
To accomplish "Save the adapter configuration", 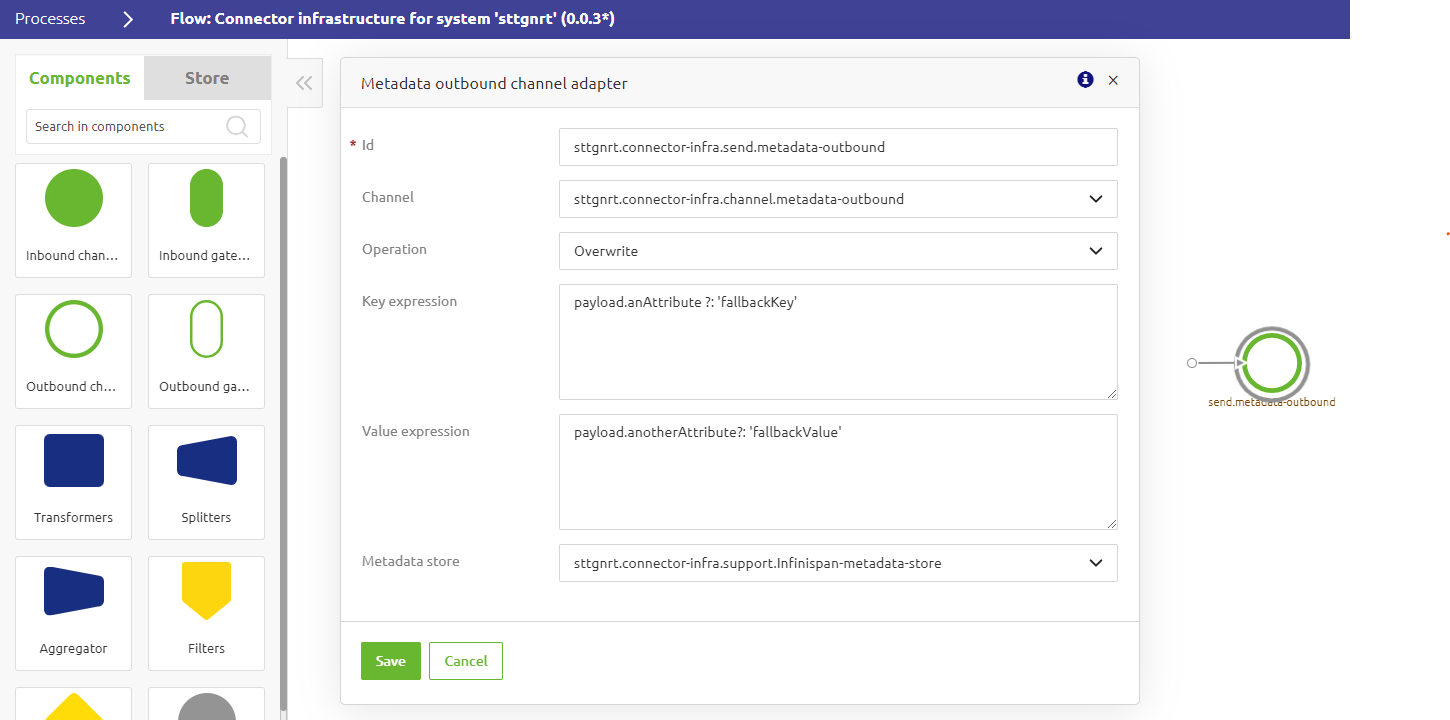I will click(390, 660).
